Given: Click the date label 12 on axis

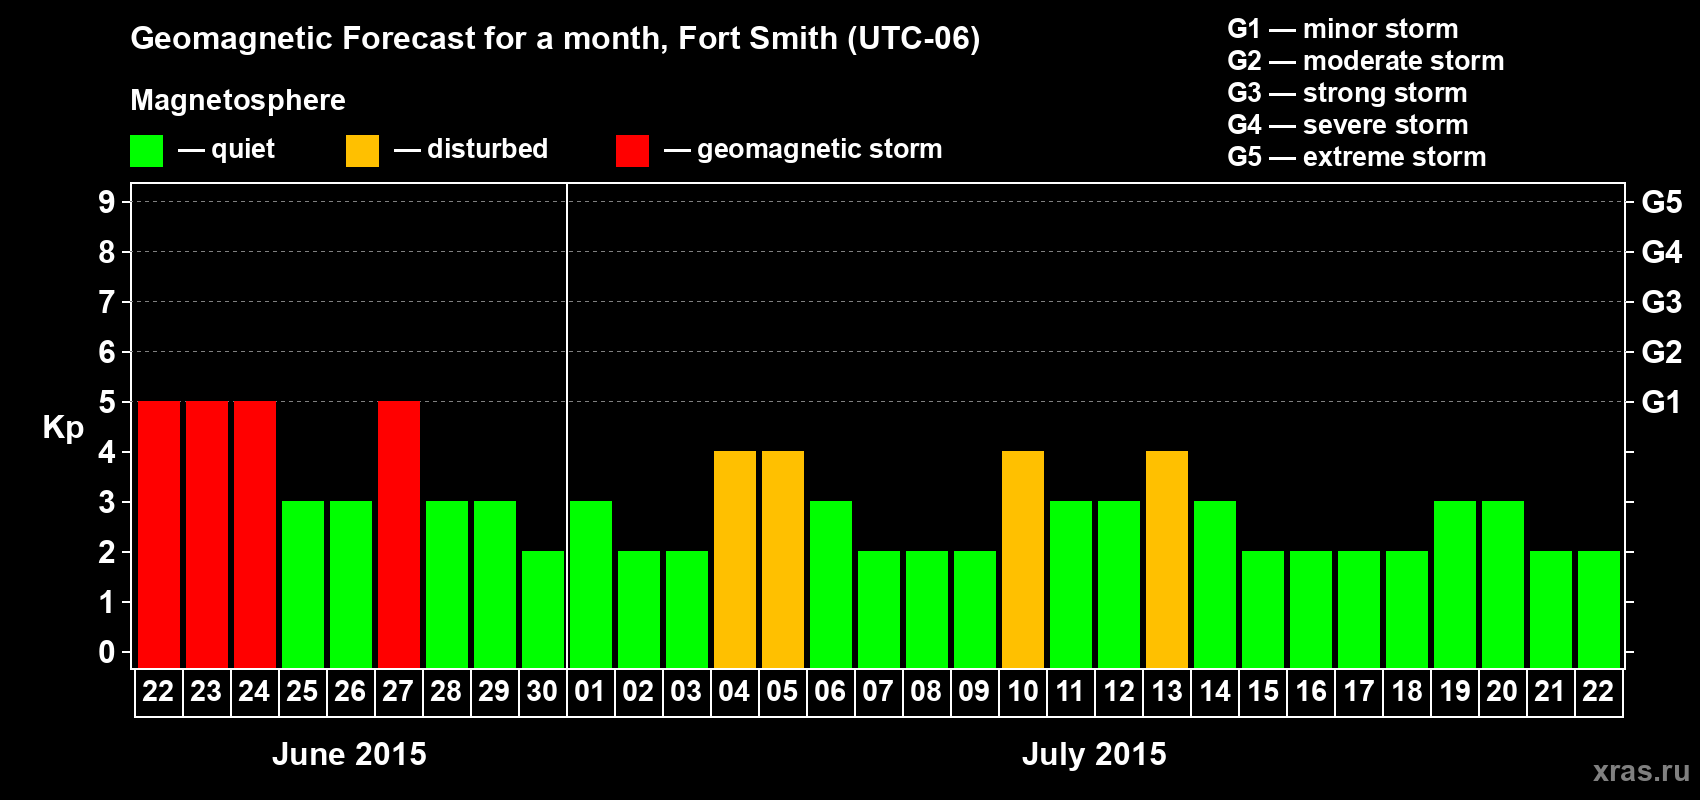Looking at the screenshot, I should [1118, 691].
